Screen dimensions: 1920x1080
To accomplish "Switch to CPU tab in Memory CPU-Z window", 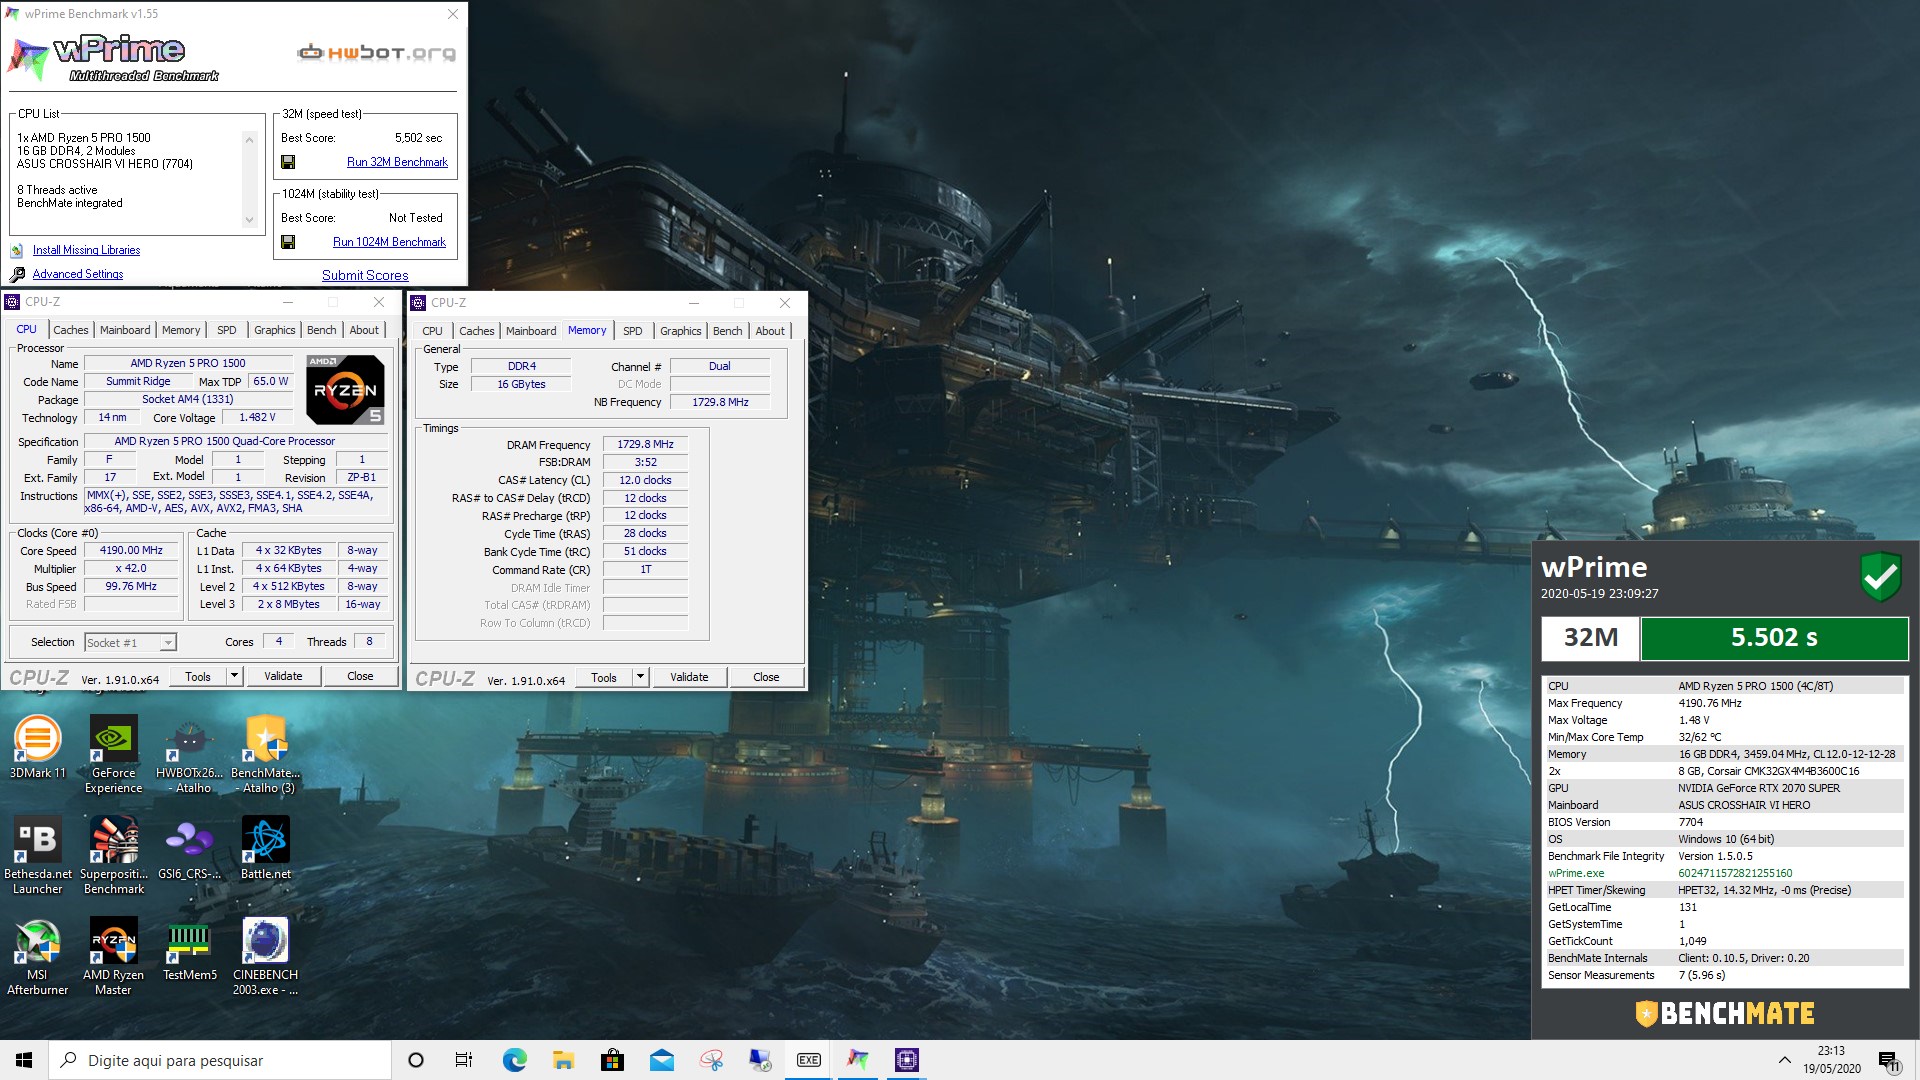I will [x=432, y=331].
